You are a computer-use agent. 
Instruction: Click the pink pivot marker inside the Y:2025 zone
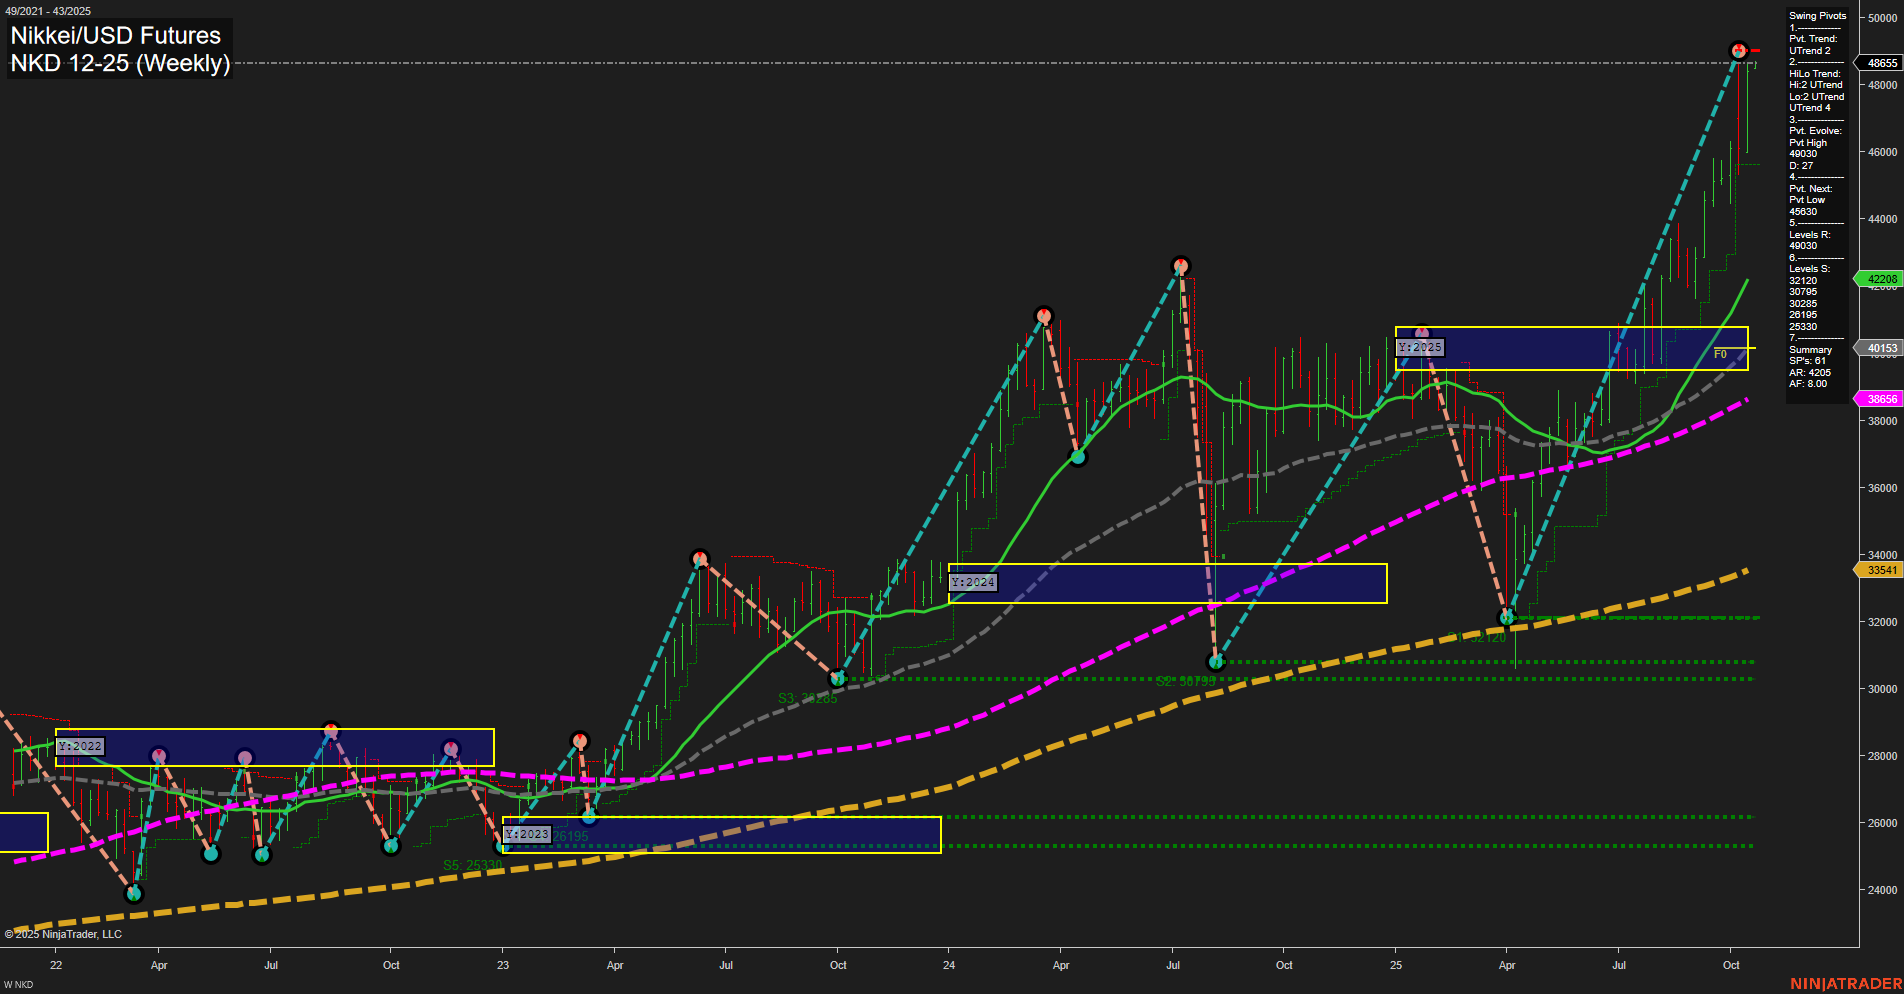coord(1420,333)
